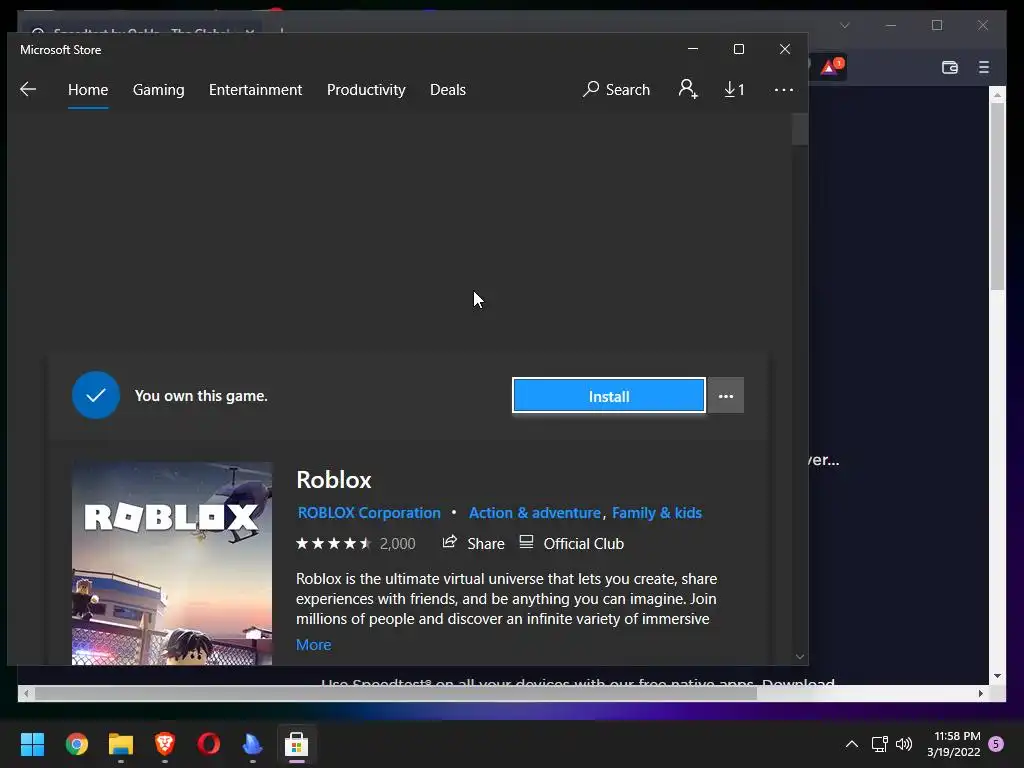The image size is (1024, 768).
Task: Switch to the Gaming tab
Action: coord(159,89)
